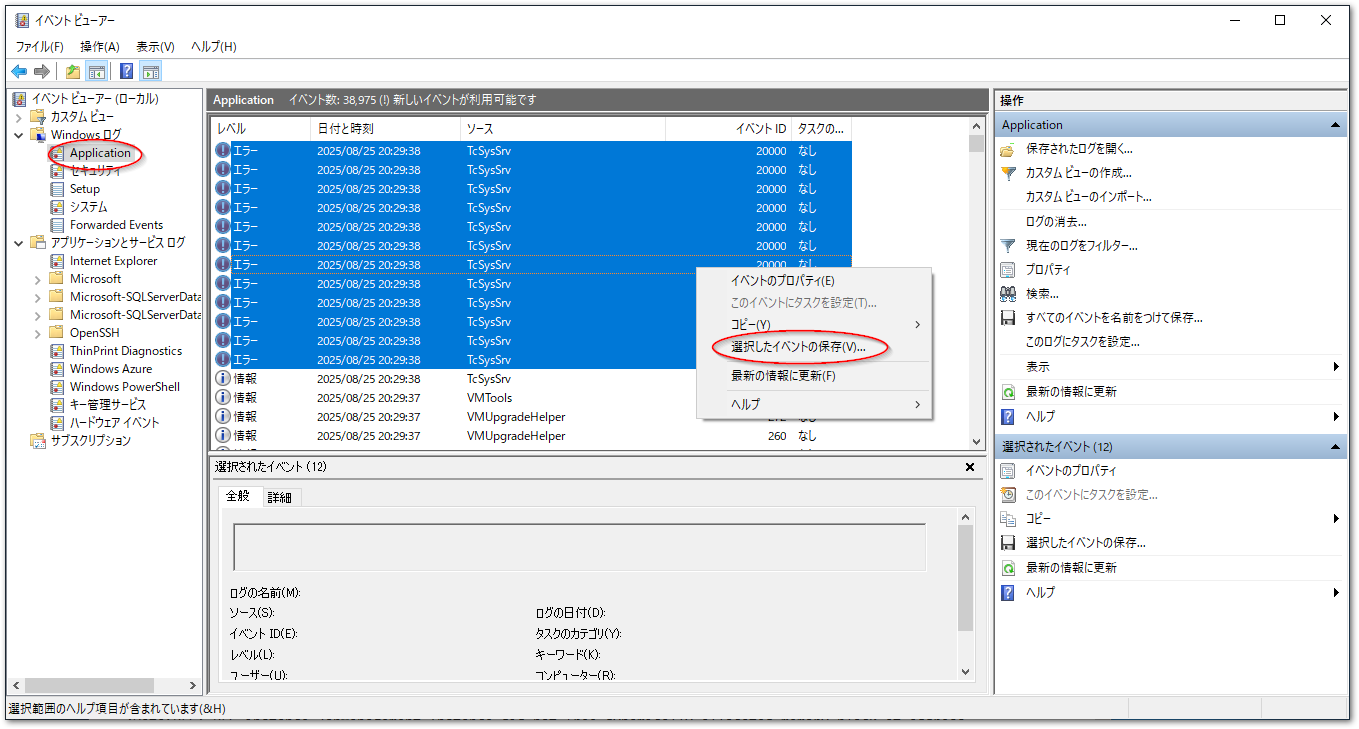The image size is (1359, 729).
Task: Expand the OpenSSH folder node
Action: tap(38, 333)
